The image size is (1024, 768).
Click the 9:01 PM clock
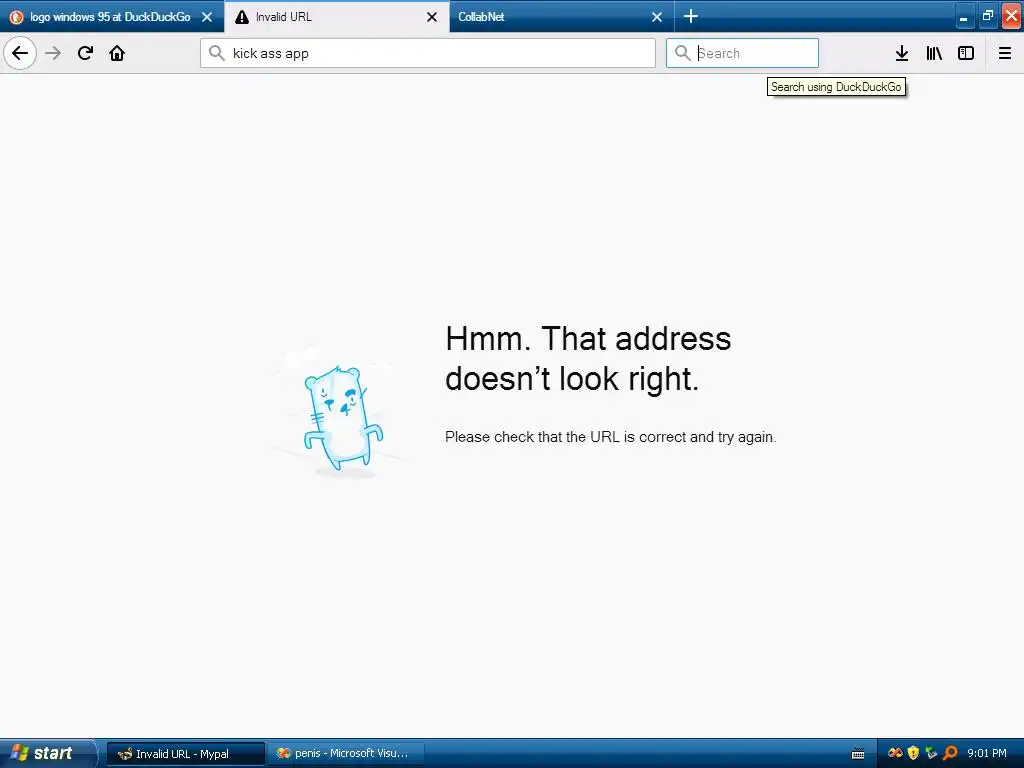(x=986, y=753)
